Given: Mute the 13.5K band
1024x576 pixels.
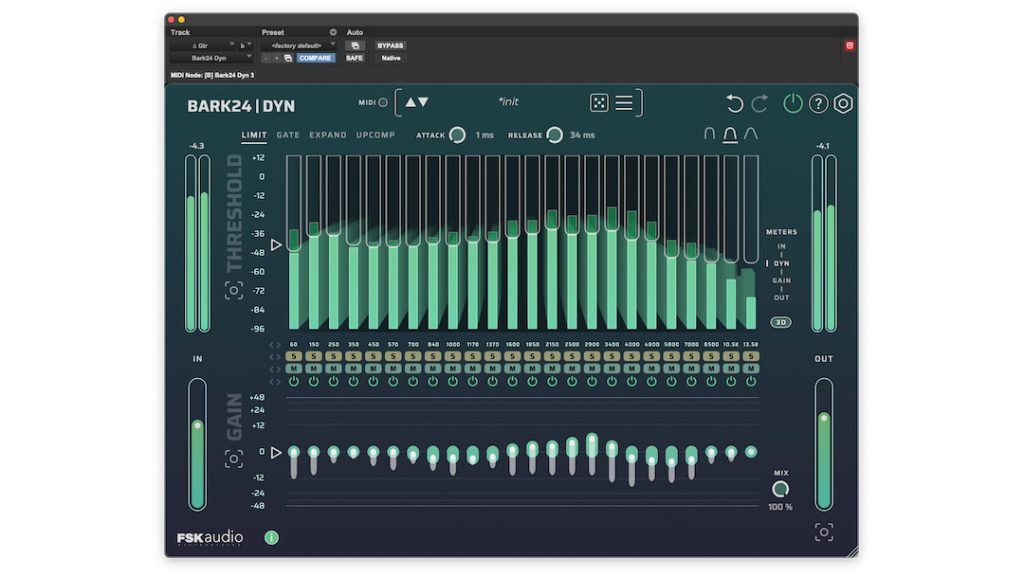Looking at the screenshot, I should click(x=751, y=369).
